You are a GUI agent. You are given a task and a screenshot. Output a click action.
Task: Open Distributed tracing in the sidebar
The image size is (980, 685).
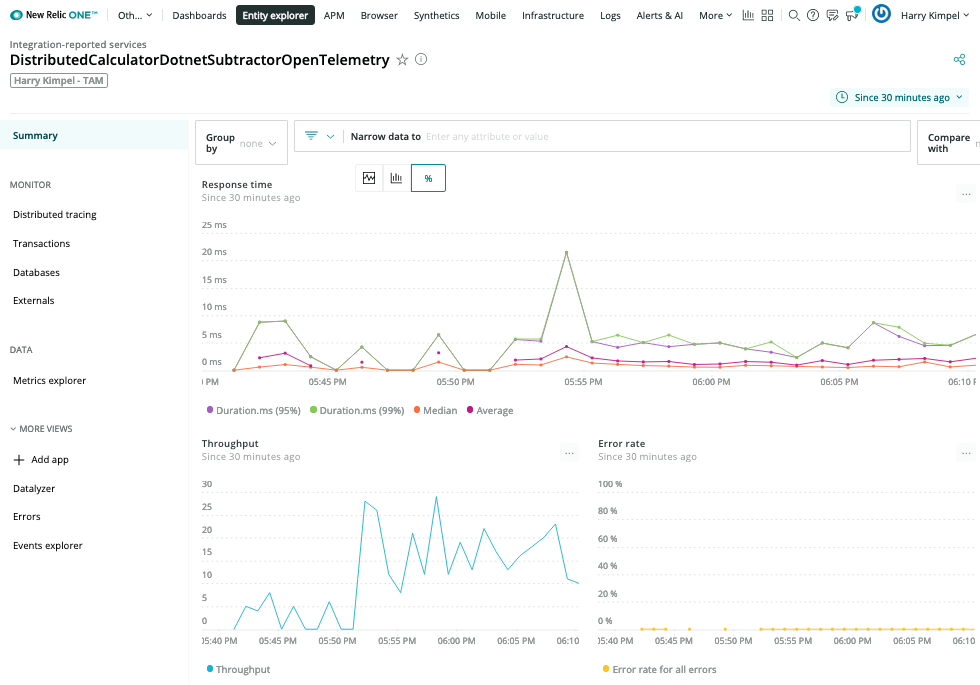55,215
